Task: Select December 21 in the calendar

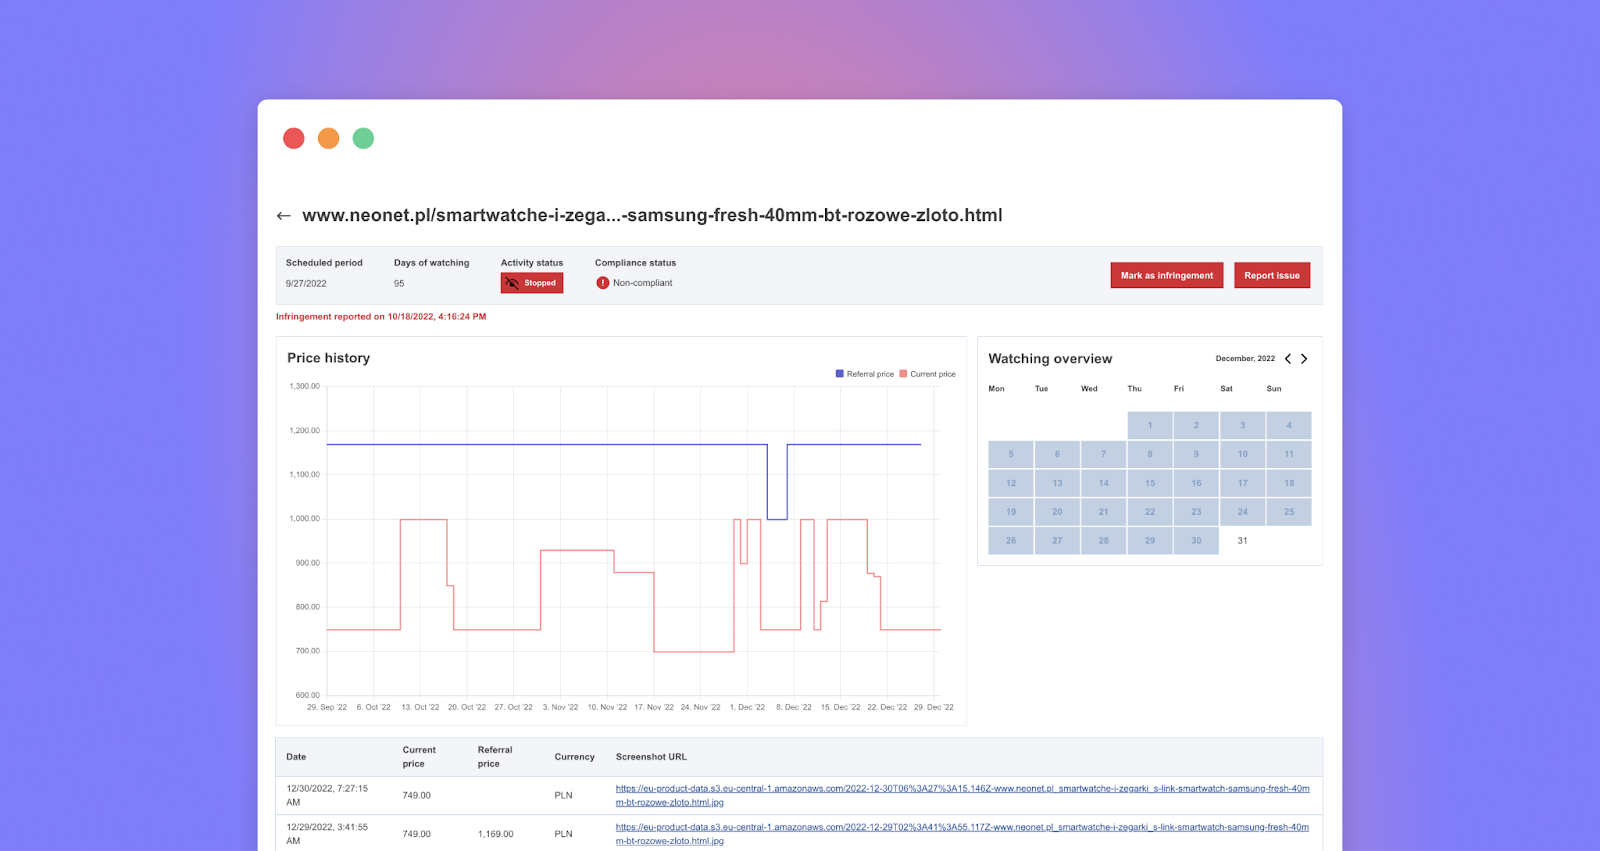Action: (1104, 512)
